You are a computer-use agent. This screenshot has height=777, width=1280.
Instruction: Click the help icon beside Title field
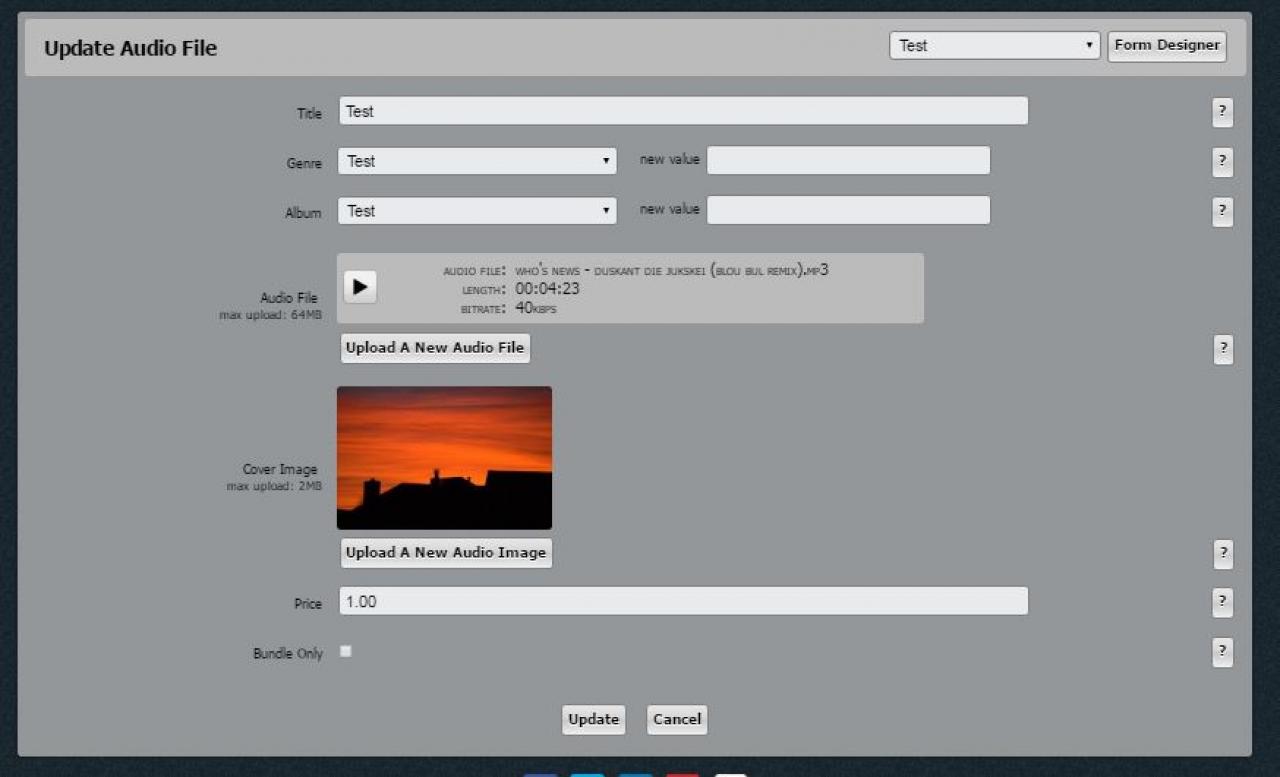(x=1222, y=112)
